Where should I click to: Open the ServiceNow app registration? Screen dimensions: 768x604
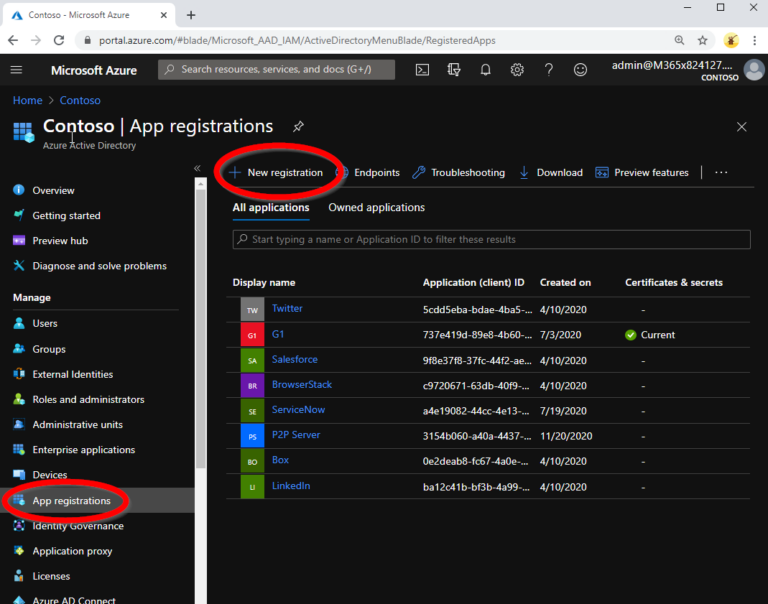(x=298, y=410)
